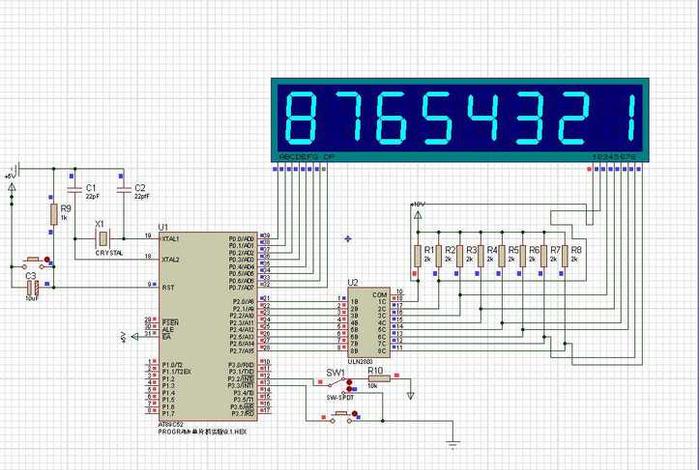This screenshot has height=470, width=700.
Task: Click the P2.0/A8 pin label
Action: tap(243, 301)
